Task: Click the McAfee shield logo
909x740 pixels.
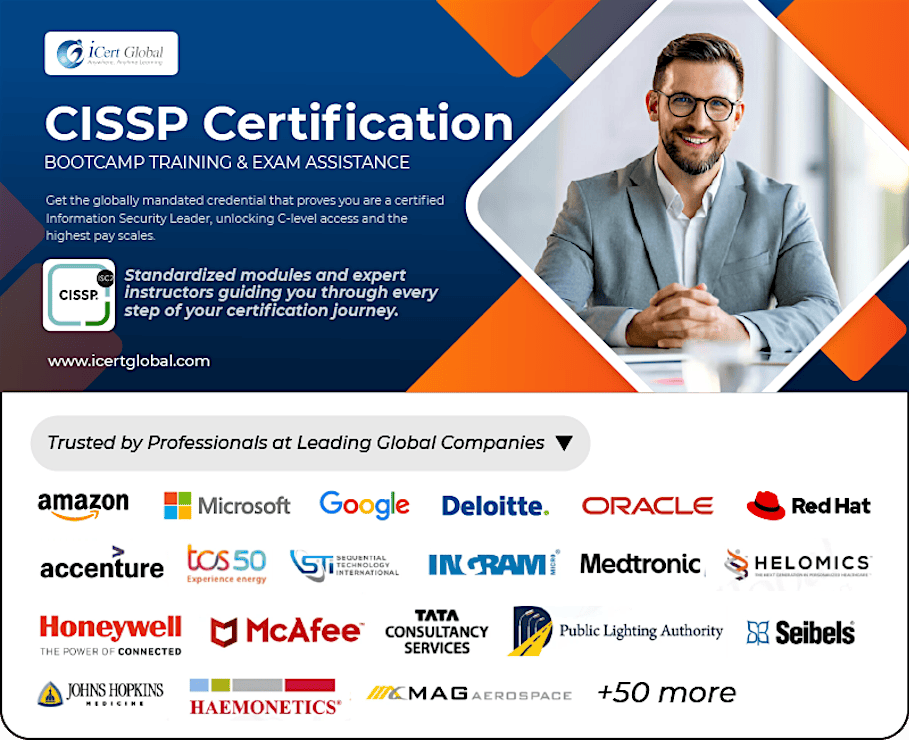Action: point(285,629)
